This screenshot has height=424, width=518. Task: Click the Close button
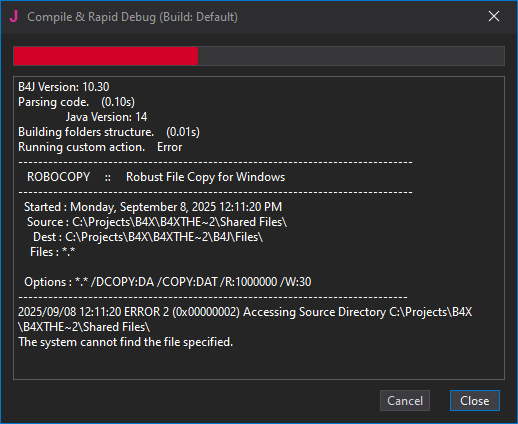pyautogui.click(x=475, y=401)
